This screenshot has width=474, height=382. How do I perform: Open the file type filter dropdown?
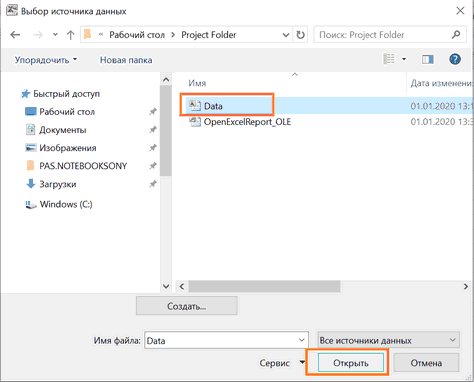click(x=389, y=340)
